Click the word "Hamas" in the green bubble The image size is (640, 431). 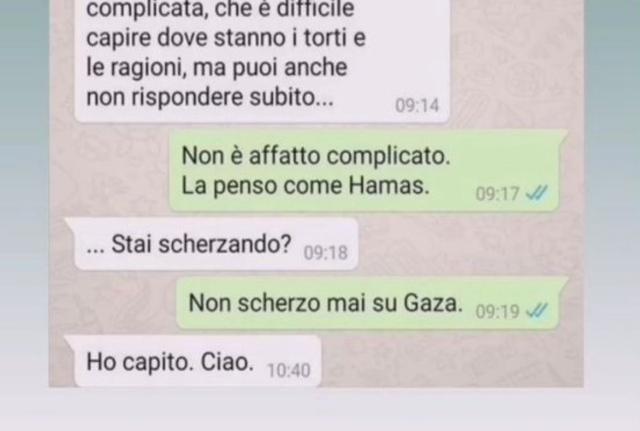coord(389,186)
